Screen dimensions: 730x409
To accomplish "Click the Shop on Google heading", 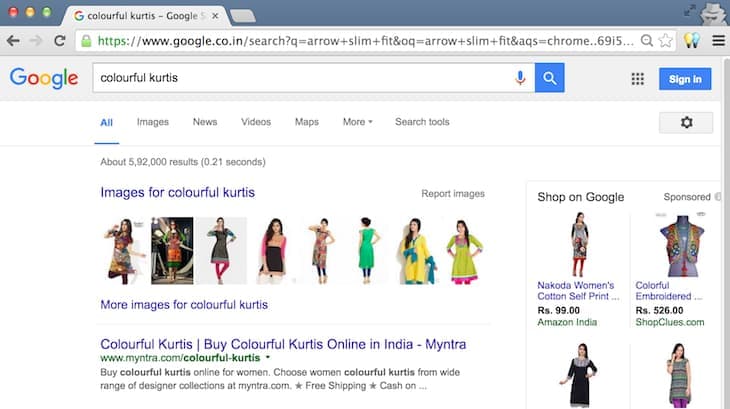I will (581, 197).
